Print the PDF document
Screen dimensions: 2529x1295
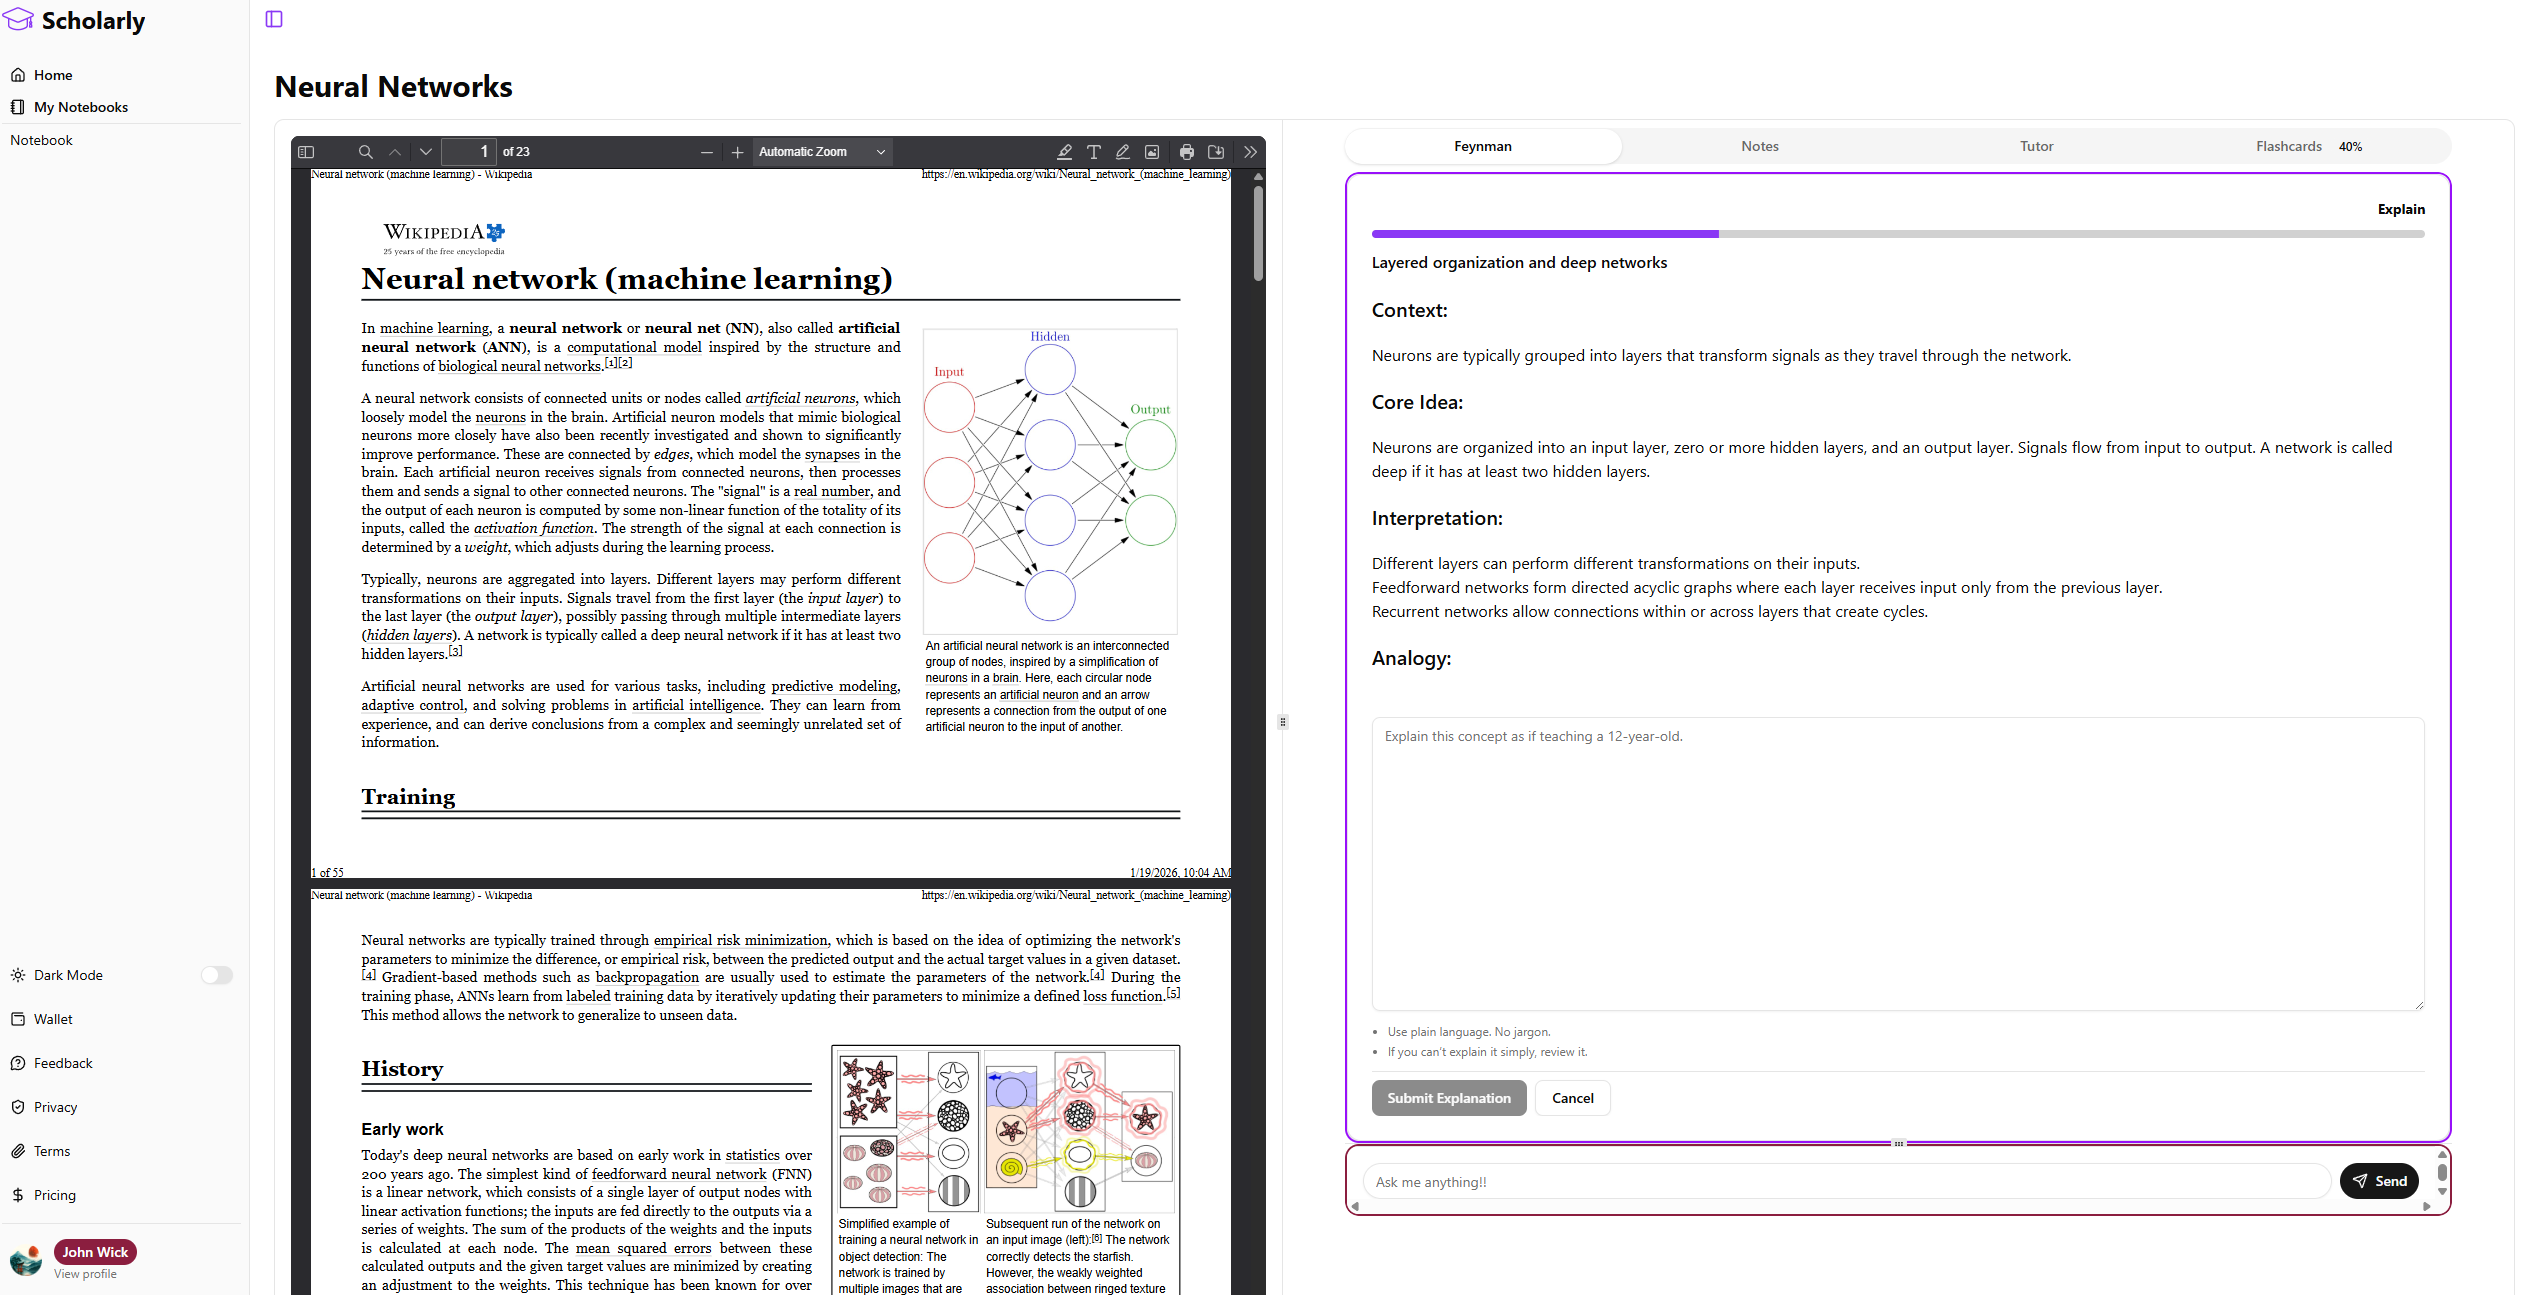tap(1186, 152)
